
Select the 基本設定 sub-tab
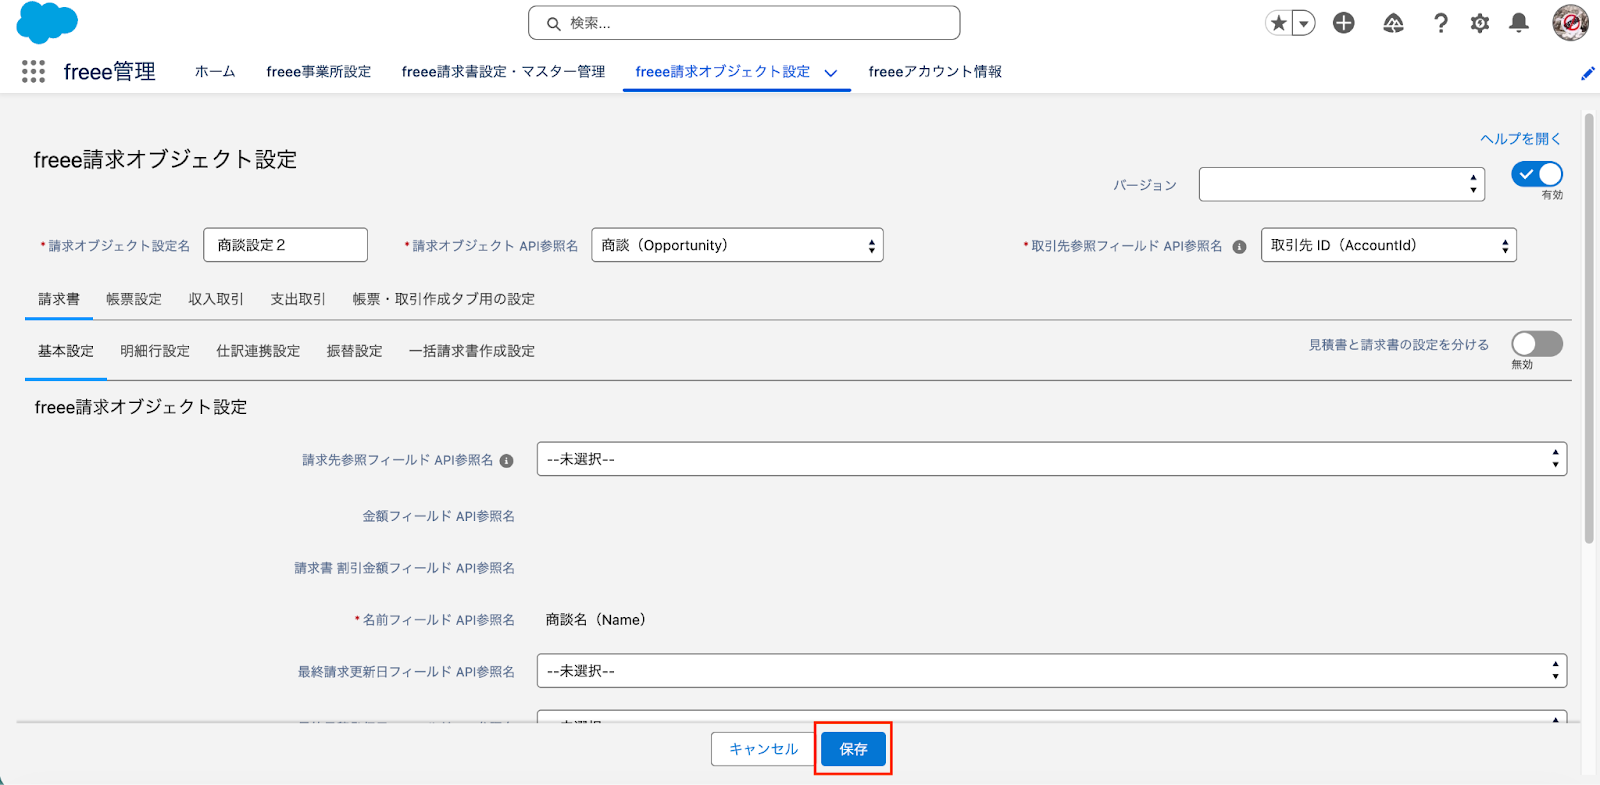(x=66, y=351)
